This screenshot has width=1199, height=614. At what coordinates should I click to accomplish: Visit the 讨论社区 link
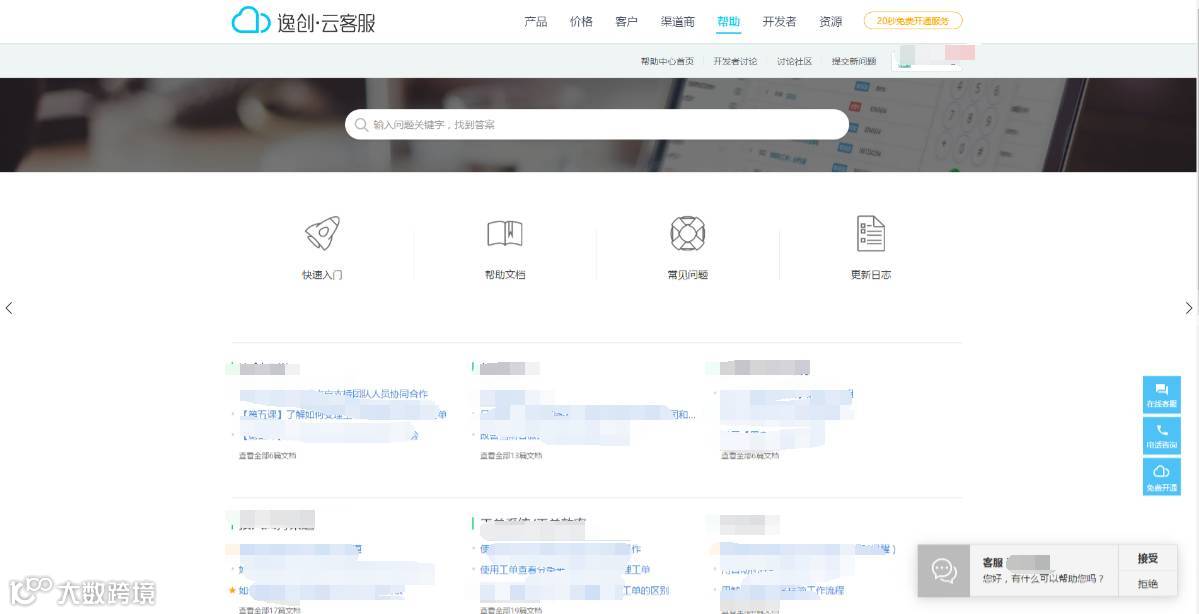click(x=794, y=61)
